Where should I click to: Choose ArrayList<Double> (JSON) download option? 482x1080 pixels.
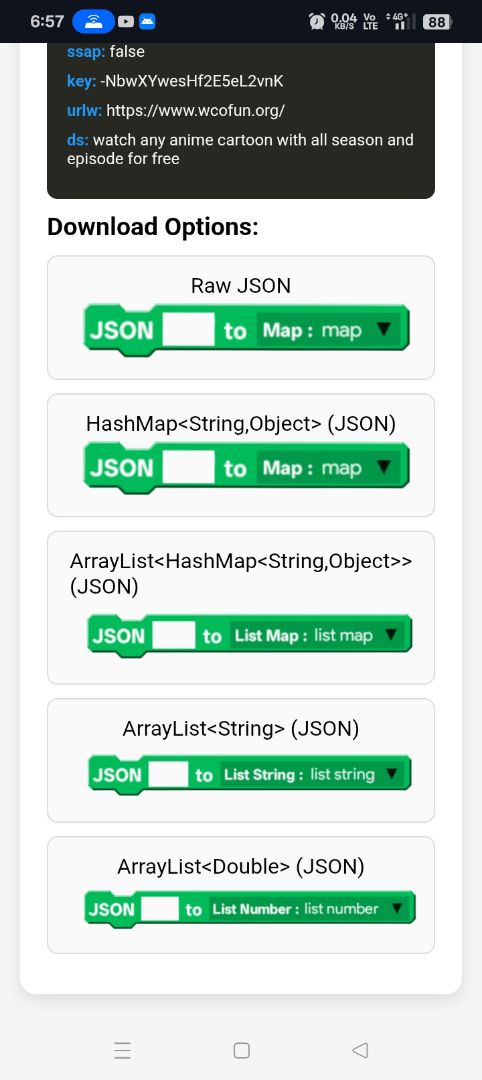point(241,895)
